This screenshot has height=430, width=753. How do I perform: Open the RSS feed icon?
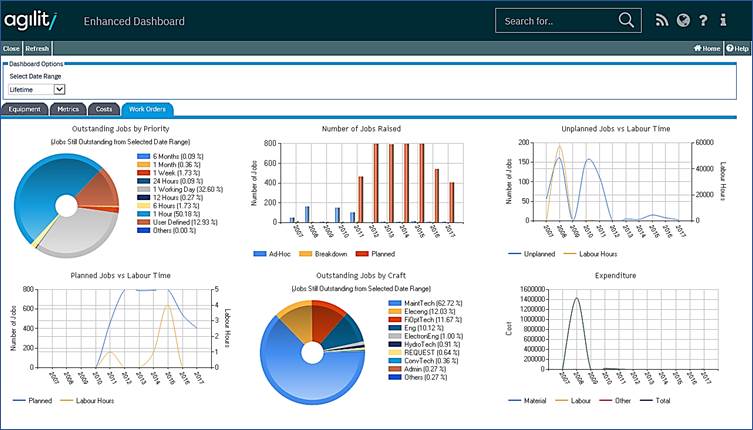[x=661, y=20]
